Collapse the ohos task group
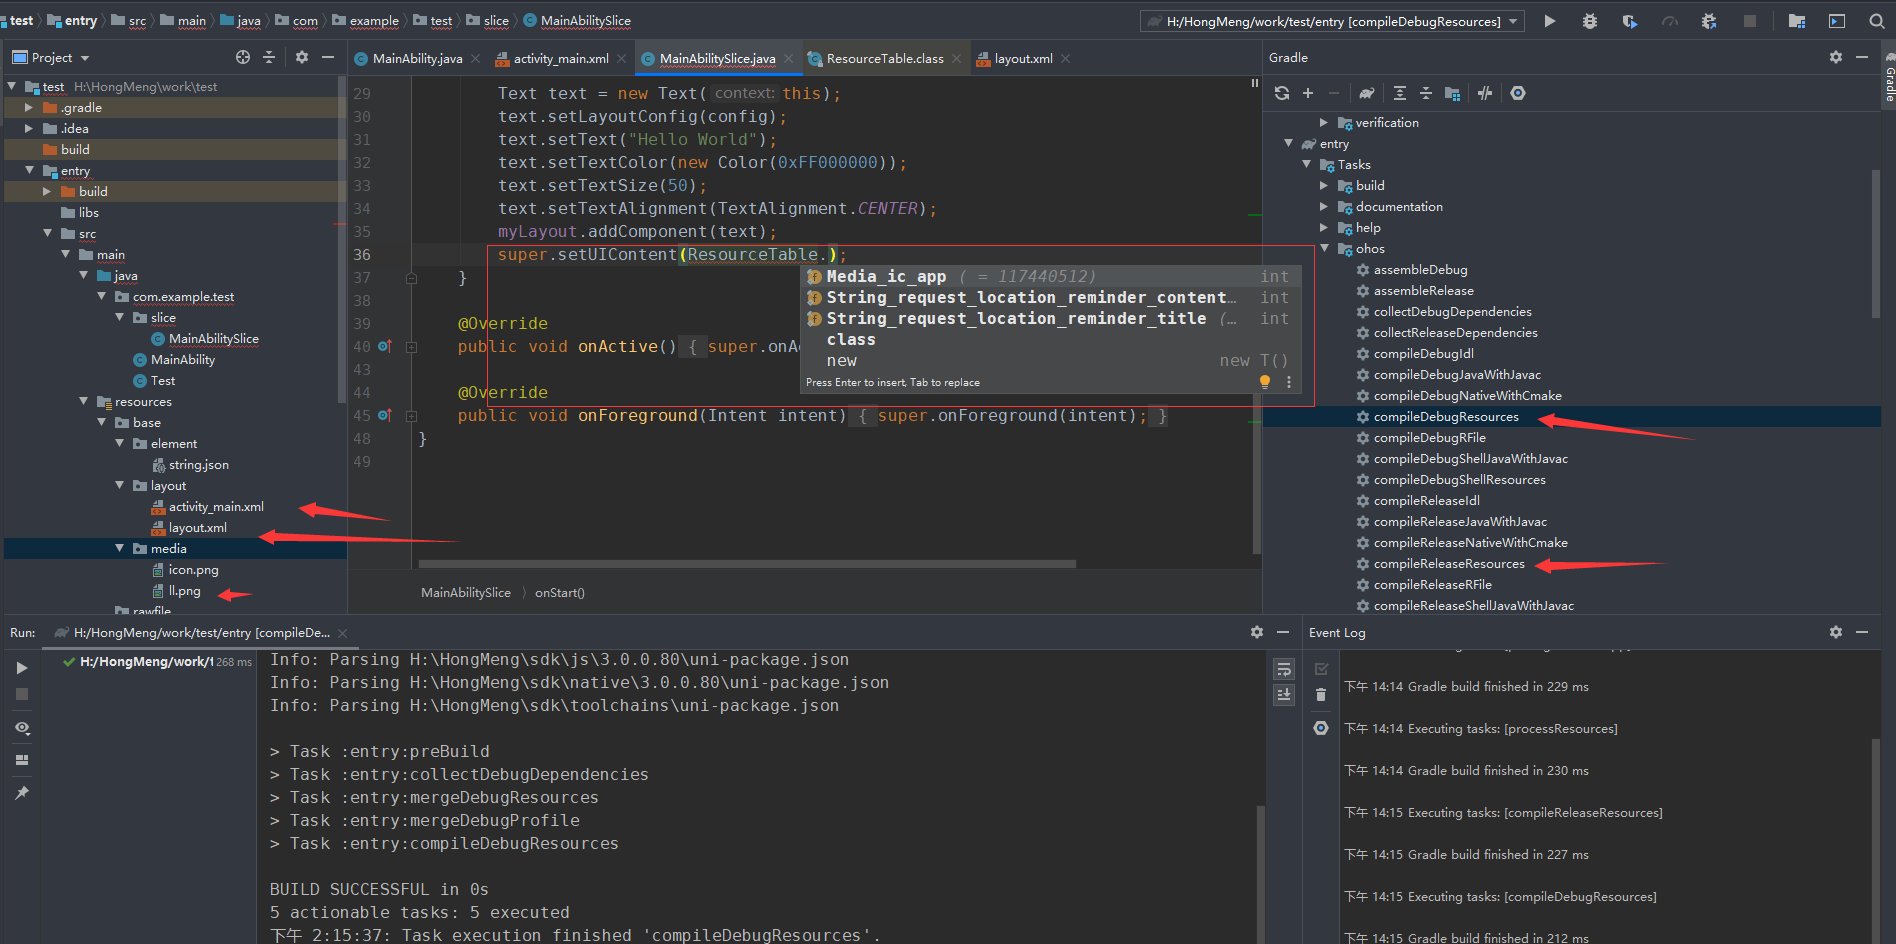Image resolution: width=1896 pixels, height=944 pixels. click(1325, 248)
